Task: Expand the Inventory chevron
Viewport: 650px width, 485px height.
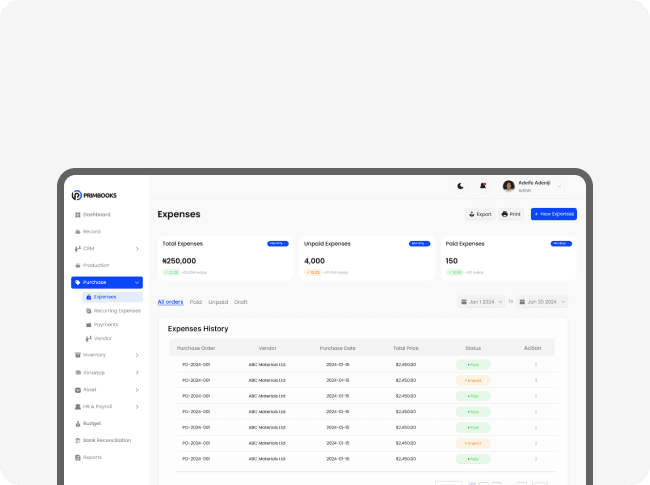Action: (x=137, y=355)
